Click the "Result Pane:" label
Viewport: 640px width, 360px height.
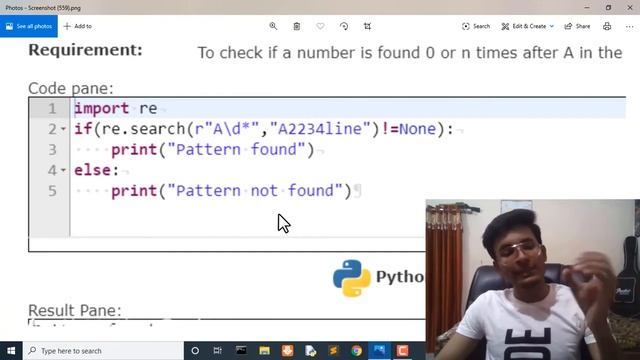75,310
